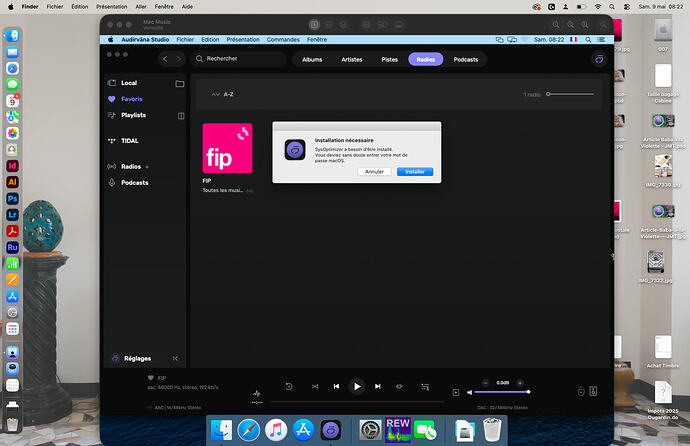Toggle favorite heart for FIP track
Viewport: 690px width, 446px height.
click(x=150, y=378)
